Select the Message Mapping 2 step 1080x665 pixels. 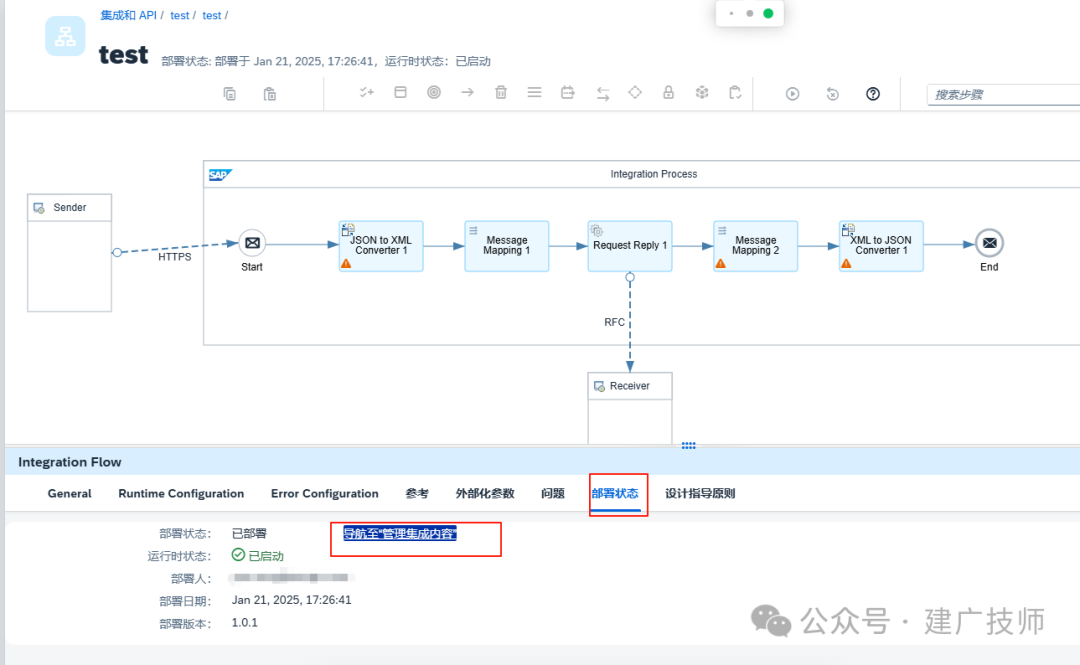[756, 246]
